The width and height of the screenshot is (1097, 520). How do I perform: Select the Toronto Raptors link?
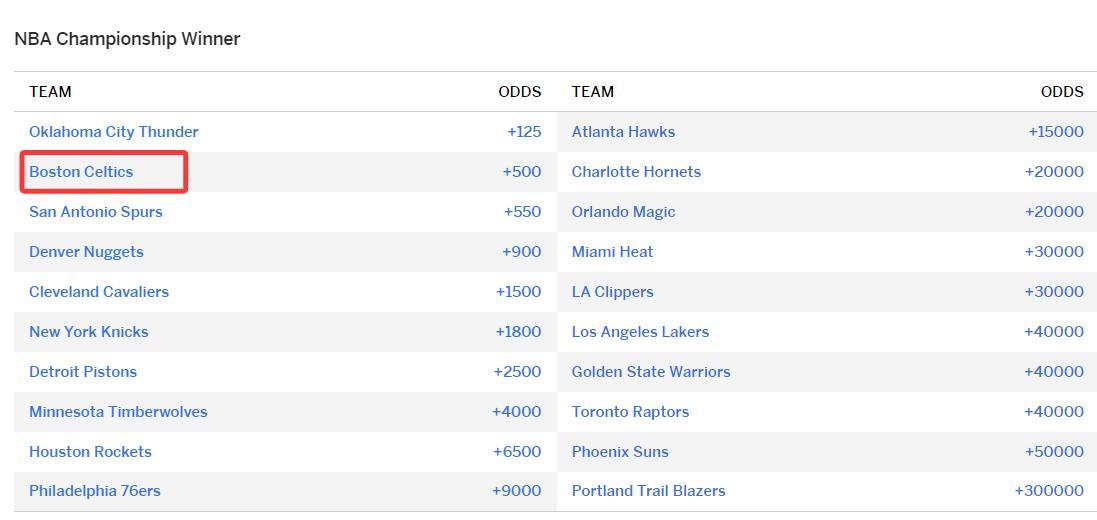click(630, 412)
